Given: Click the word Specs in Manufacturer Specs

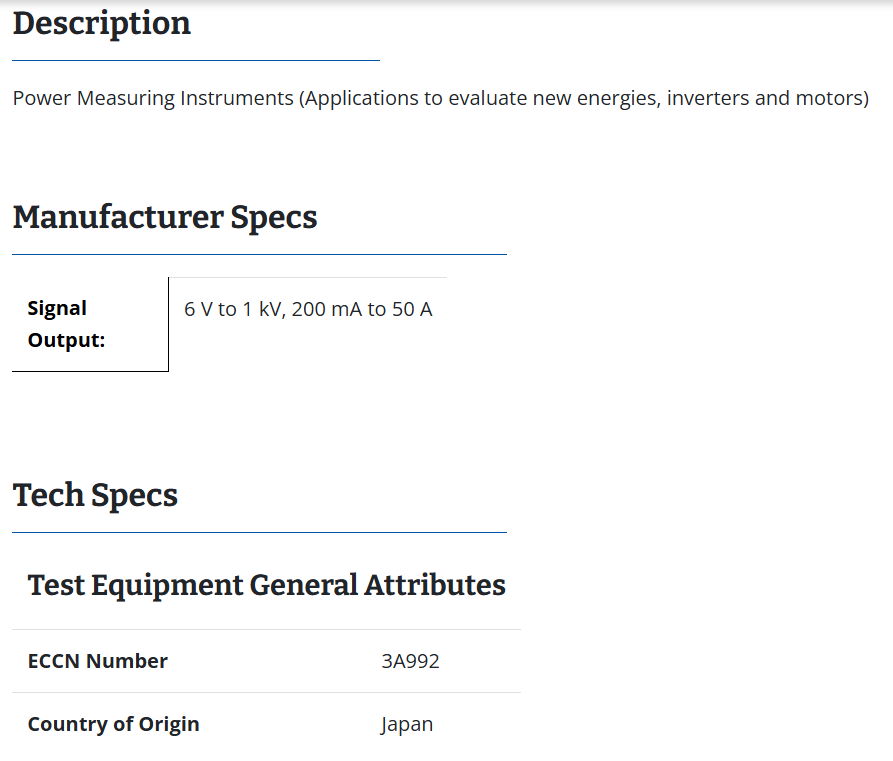Looking at the screenshot, I should click(x=273, y=219).
